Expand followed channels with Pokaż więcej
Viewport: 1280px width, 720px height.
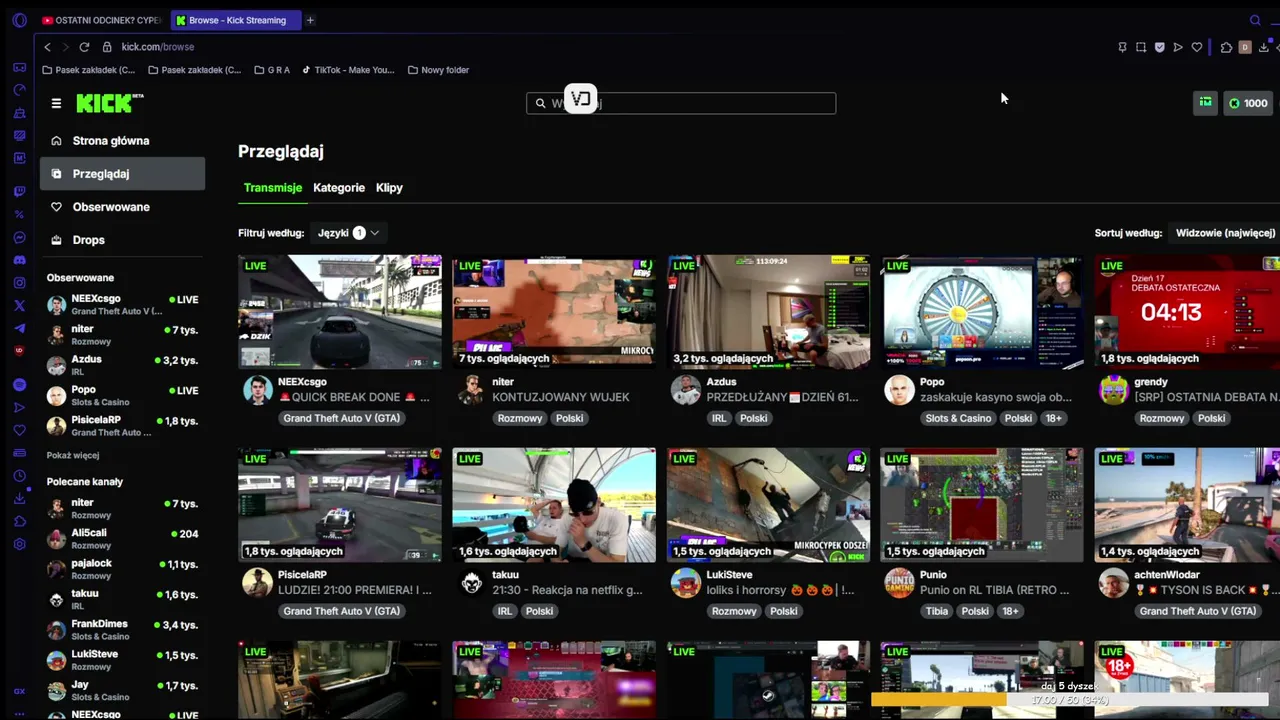pos(73,455)
